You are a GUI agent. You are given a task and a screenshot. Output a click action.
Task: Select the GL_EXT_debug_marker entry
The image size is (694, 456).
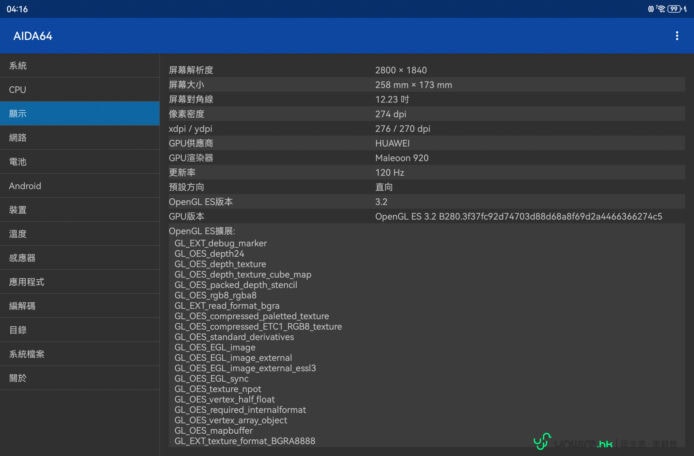pyautogui.click(x=220, y=243)
